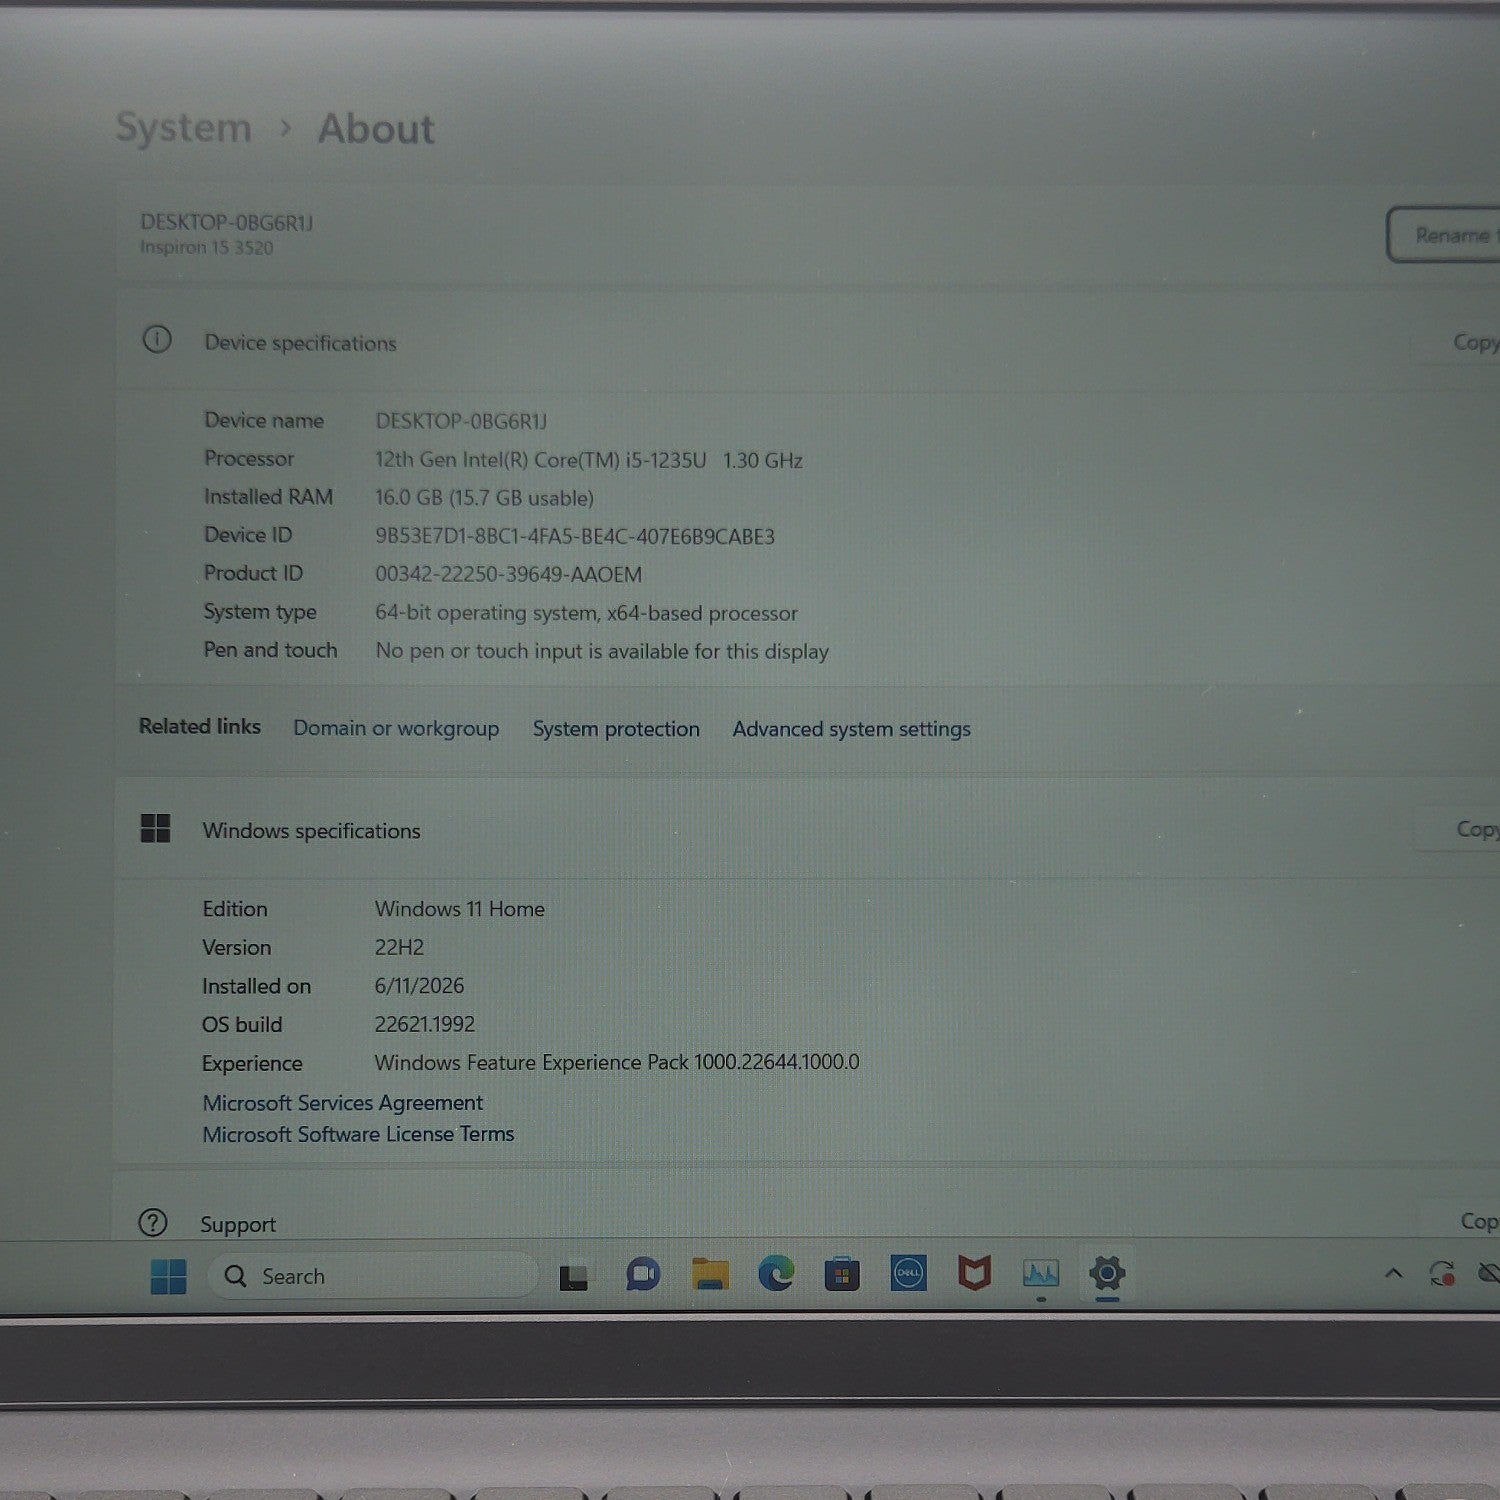
Task: Launch the Chat app from the taskbar
Action: 643,1274
